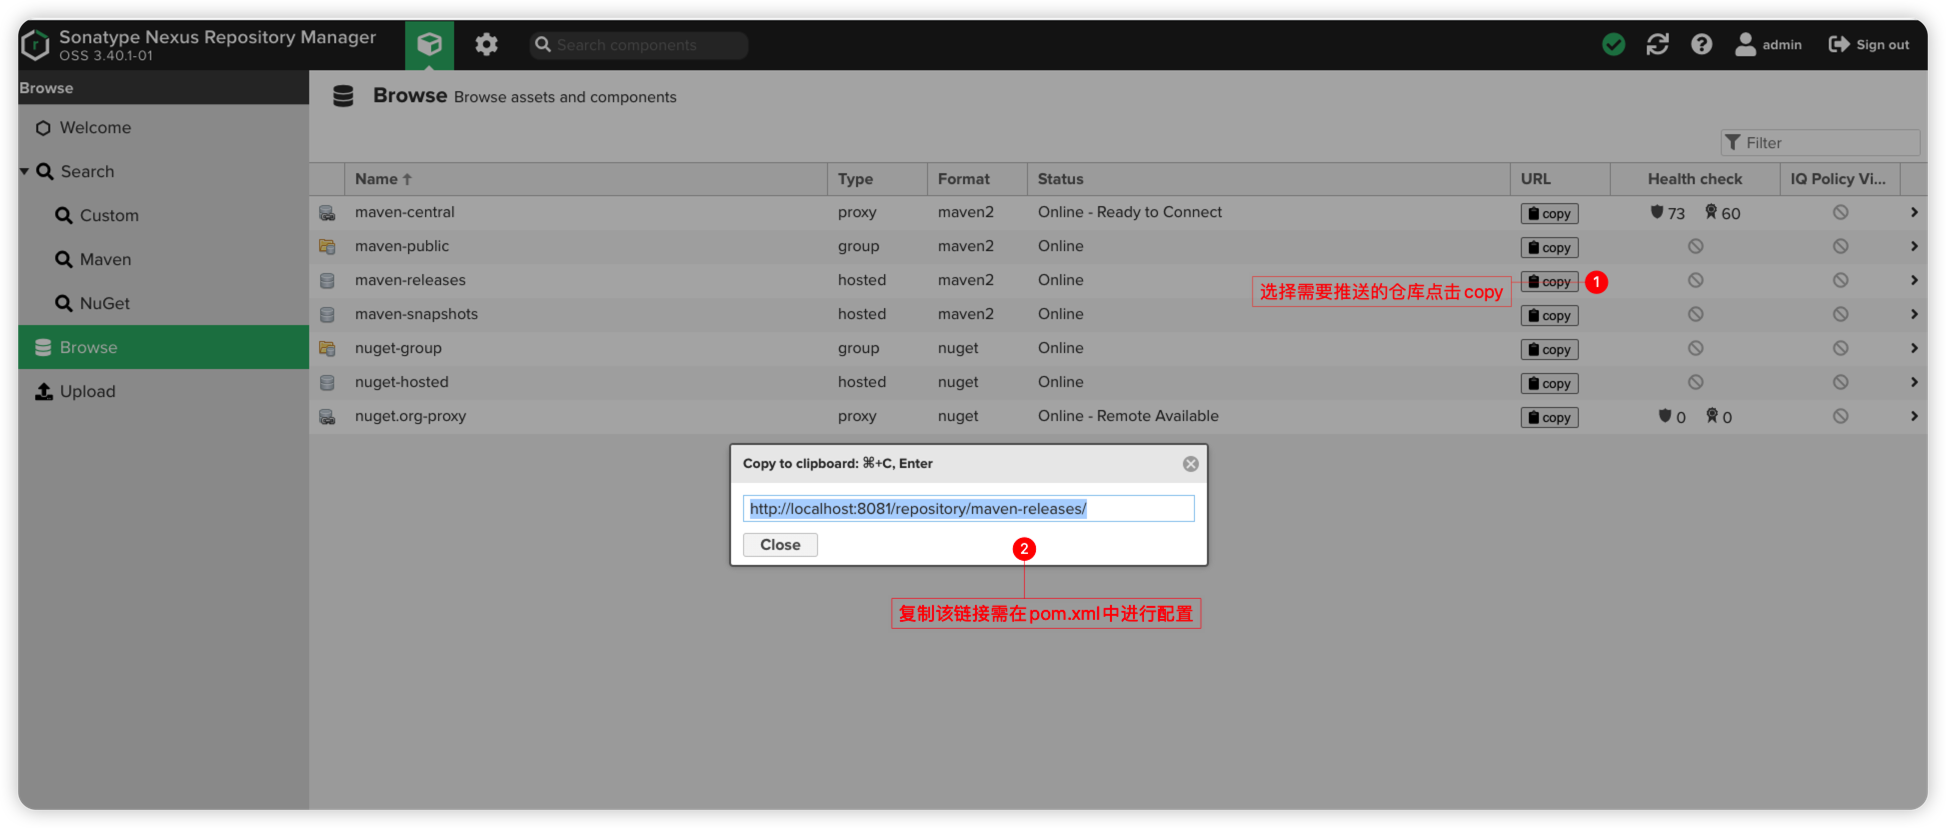The image size is (1946, 828).
Task: Click the IQ Policy Vi... column header
Action: [x=1839, y=179]
